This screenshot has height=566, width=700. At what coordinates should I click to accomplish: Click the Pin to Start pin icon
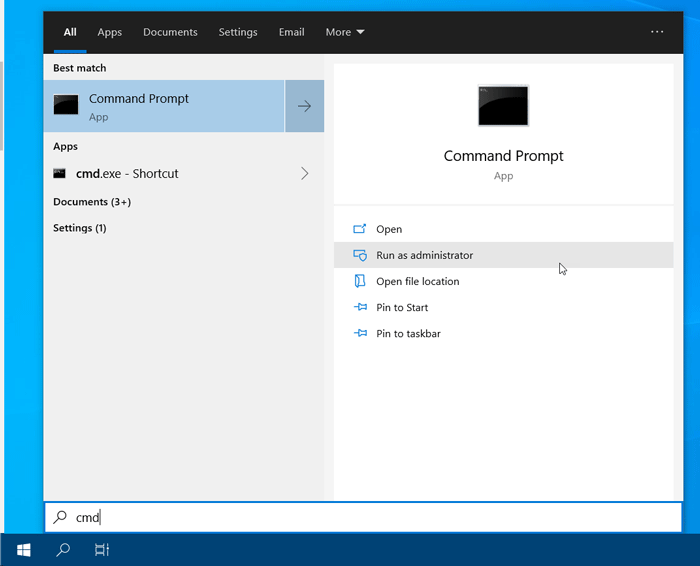click(x=360, y=307)
